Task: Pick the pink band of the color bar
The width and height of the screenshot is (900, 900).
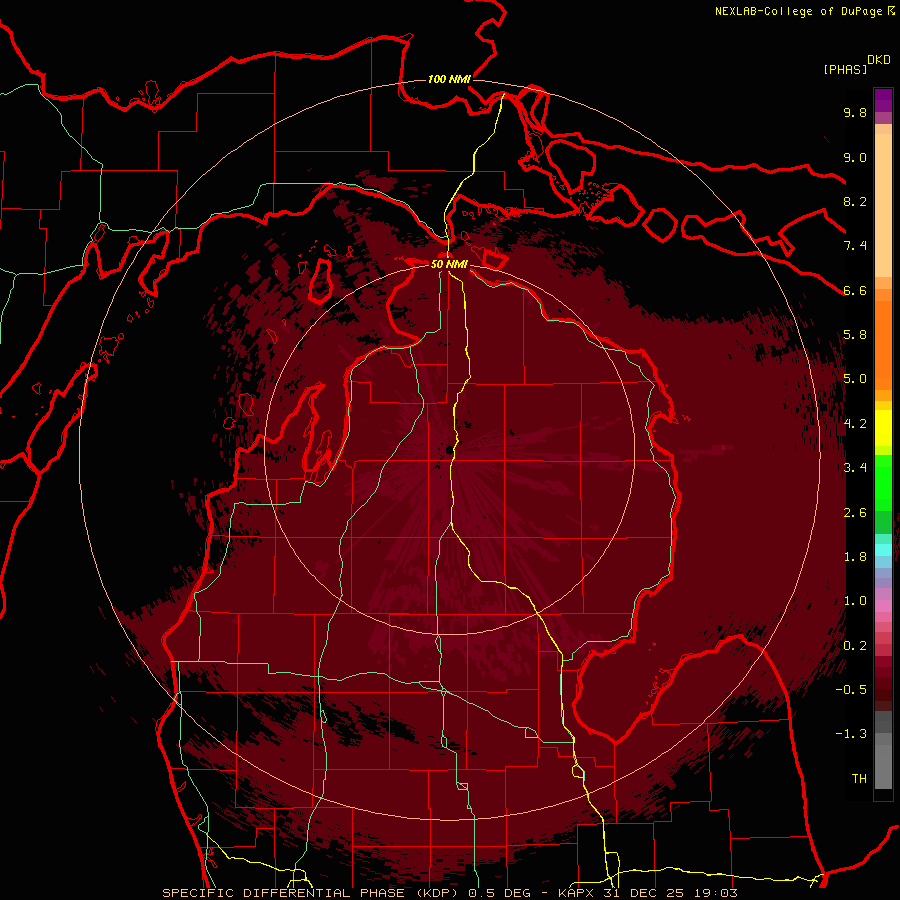Action: (x=883, y=606)
